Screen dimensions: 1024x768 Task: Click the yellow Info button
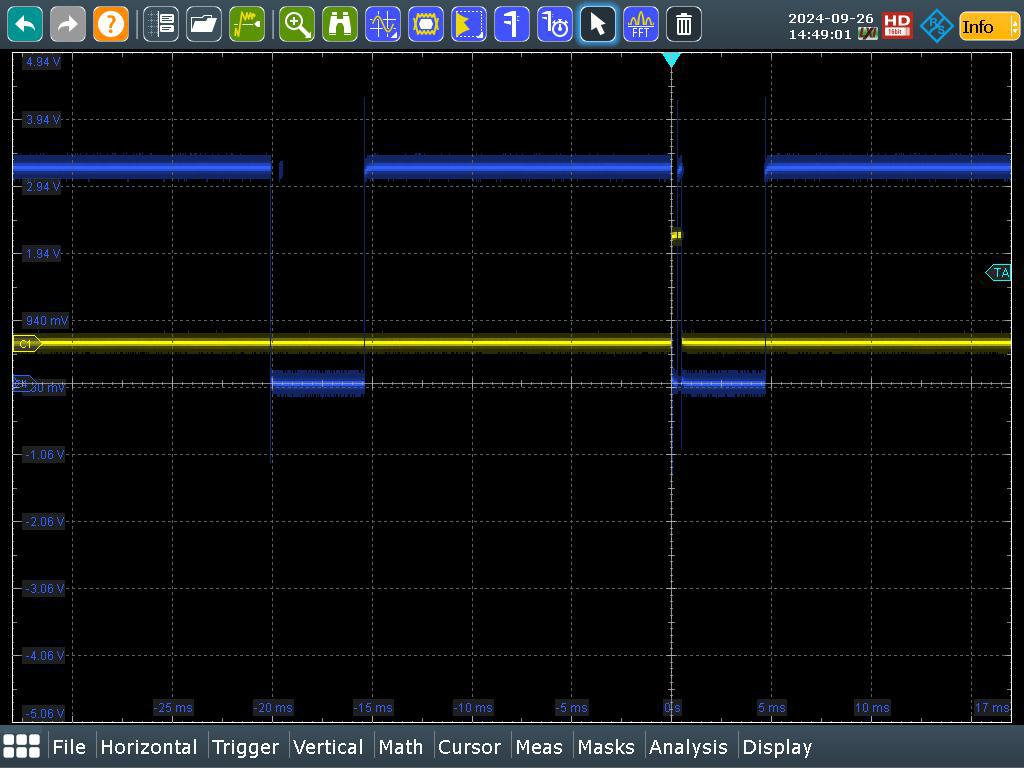tap(977, 26)
